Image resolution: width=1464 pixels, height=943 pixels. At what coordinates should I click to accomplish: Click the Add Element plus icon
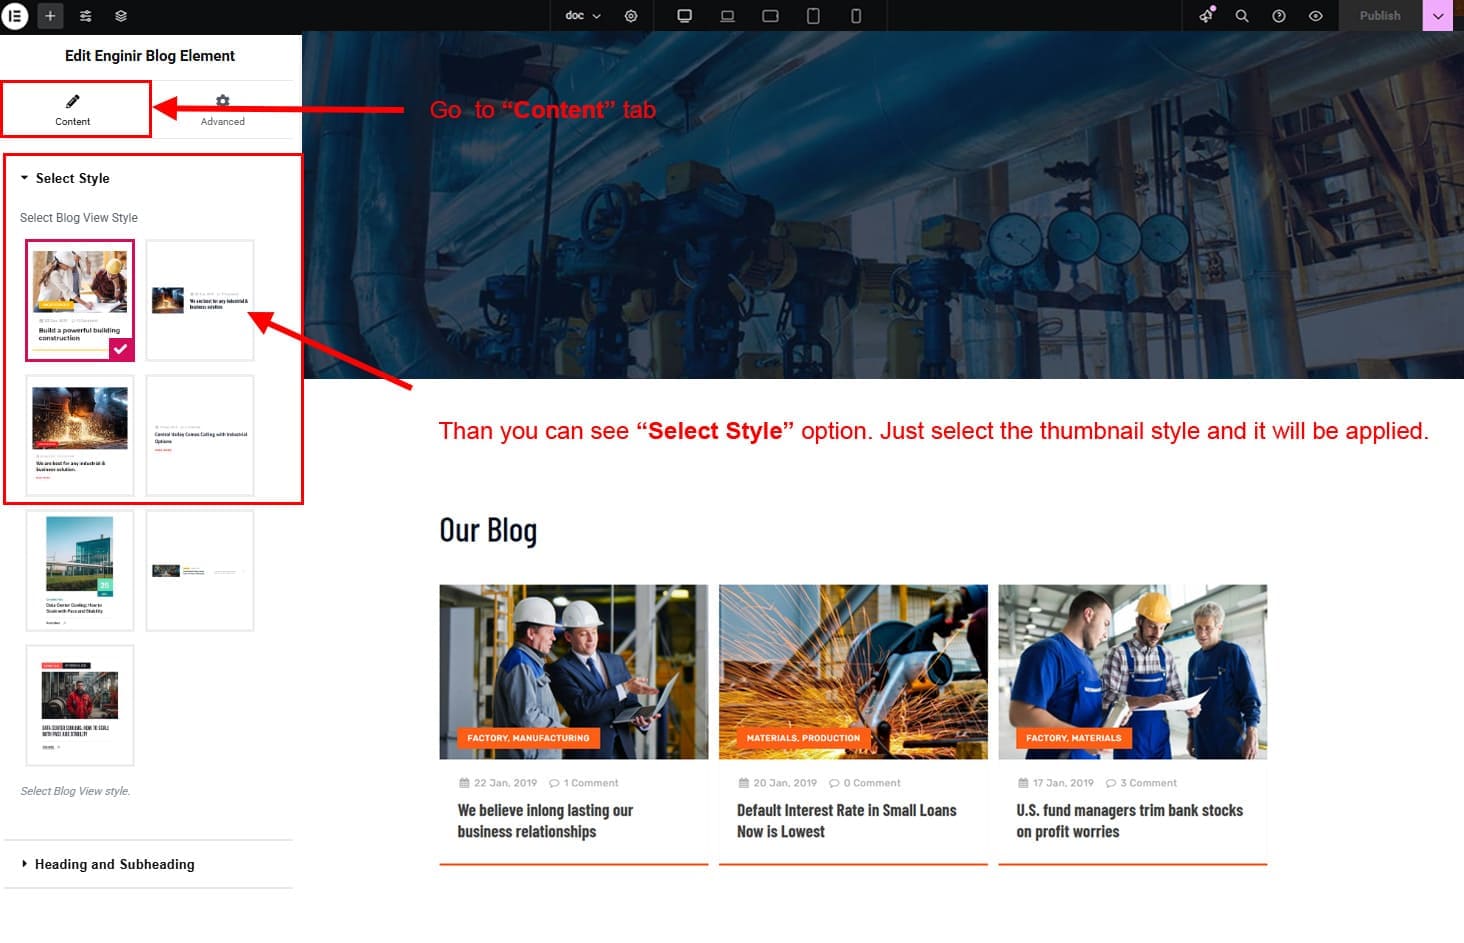tap(50, 16)
